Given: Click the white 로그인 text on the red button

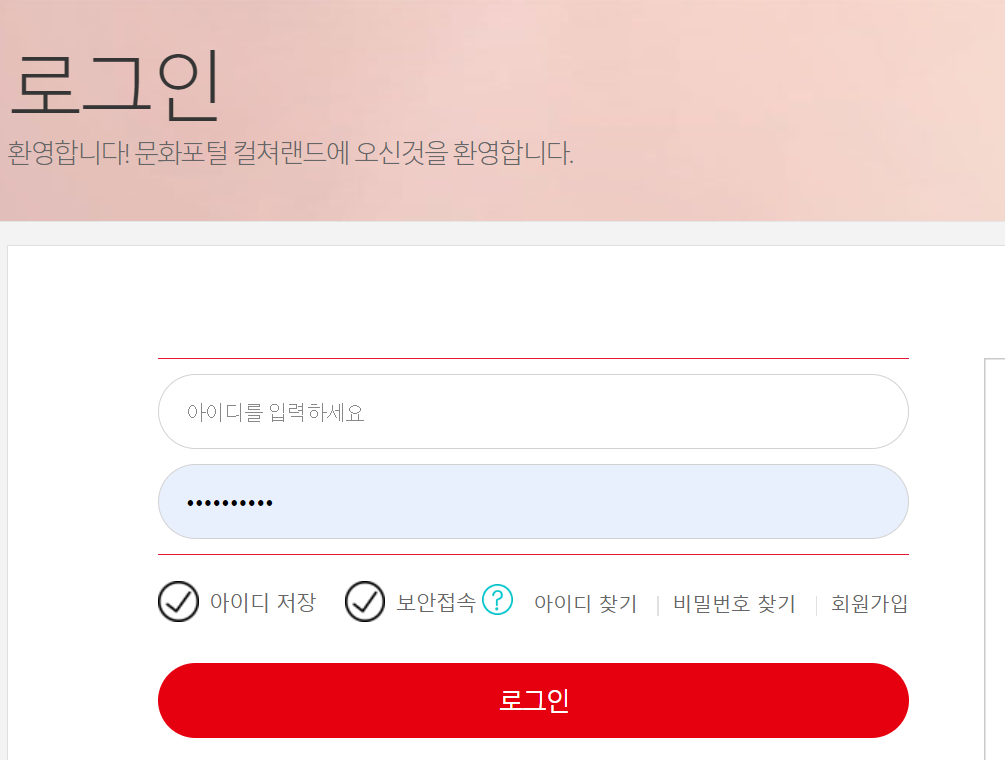Looking at the screenshot, I should click(x=534, y=700).
